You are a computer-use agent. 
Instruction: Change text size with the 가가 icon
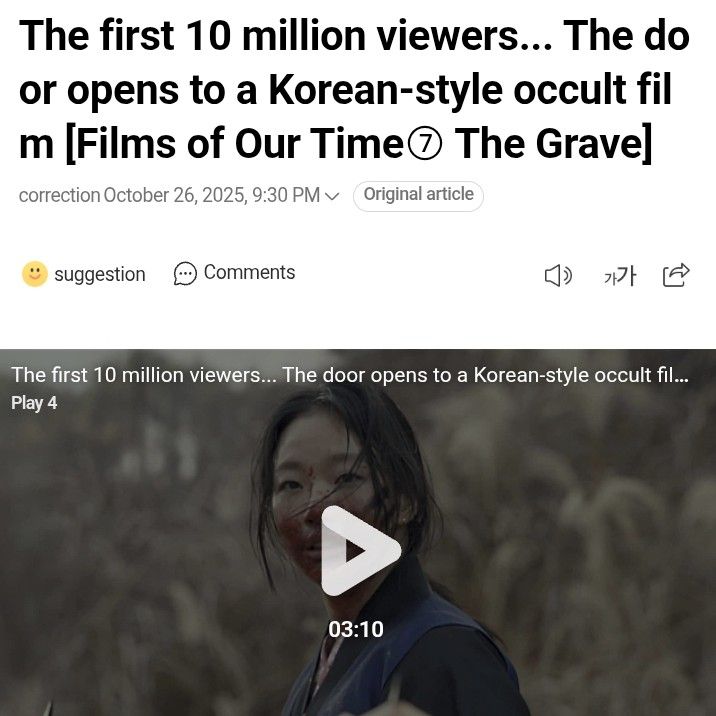tap(619, 276)
